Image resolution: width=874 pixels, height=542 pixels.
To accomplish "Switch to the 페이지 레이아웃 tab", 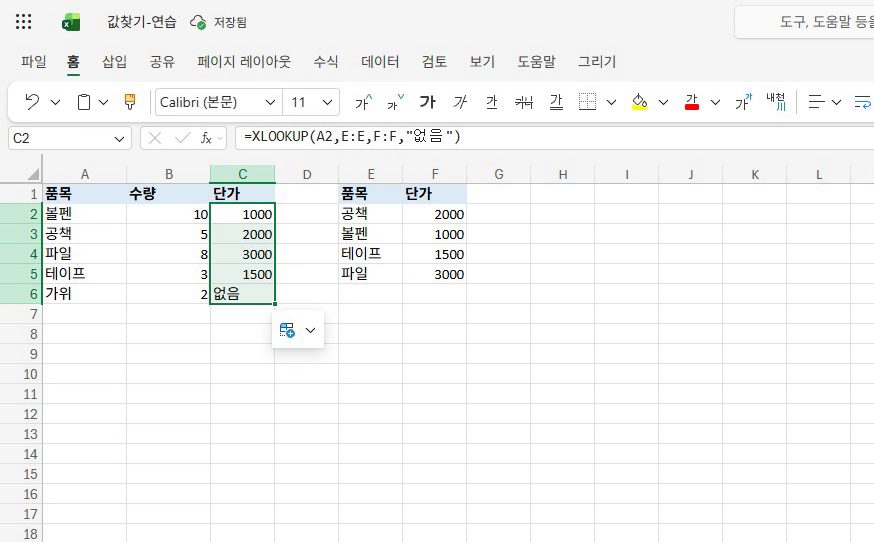I will pyautogui.click(x=244, y=61).
